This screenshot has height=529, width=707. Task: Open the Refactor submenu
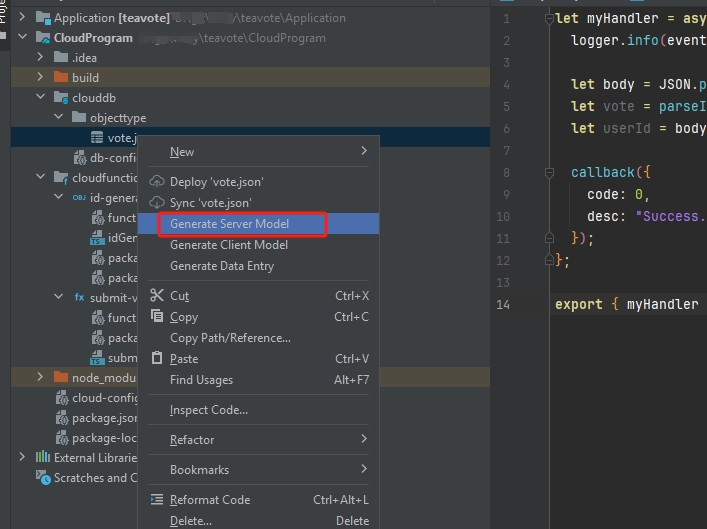(x=258, y=440)
